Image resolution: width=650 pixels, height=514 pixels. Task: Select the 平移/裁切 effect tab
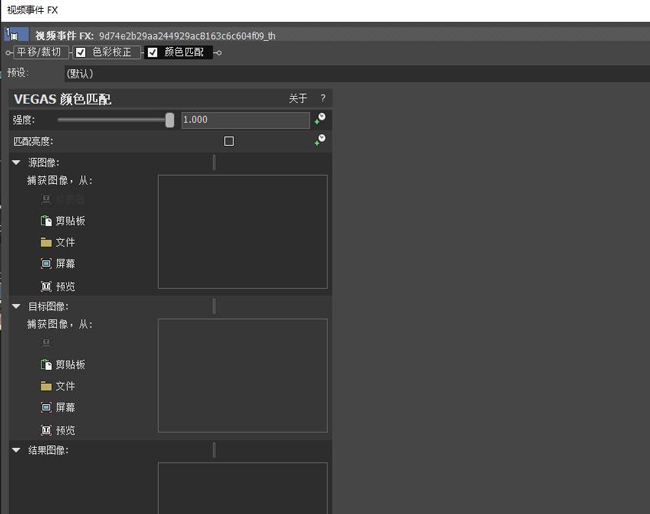pyautogui.click(x=39, y=52)
